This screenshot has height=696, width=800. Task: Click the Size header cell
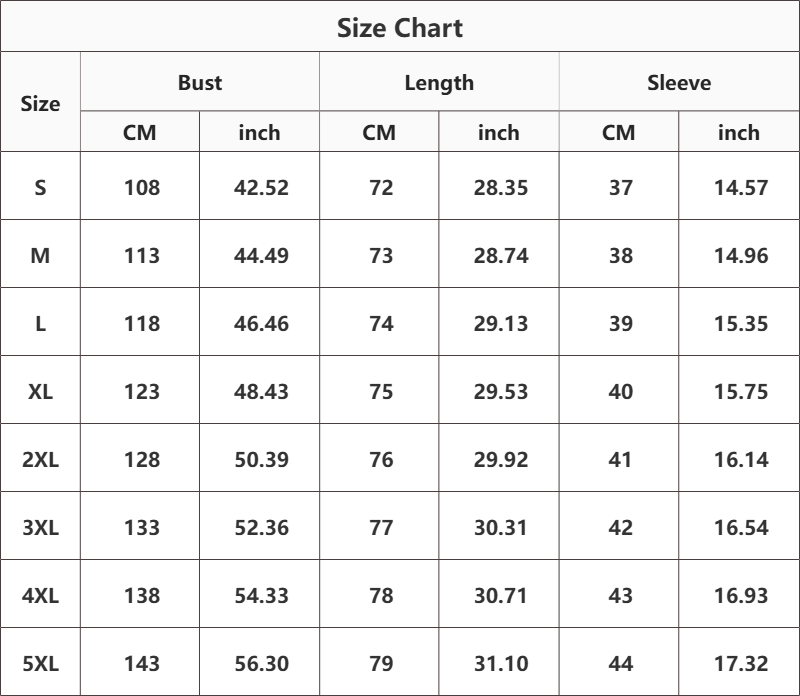40,103
